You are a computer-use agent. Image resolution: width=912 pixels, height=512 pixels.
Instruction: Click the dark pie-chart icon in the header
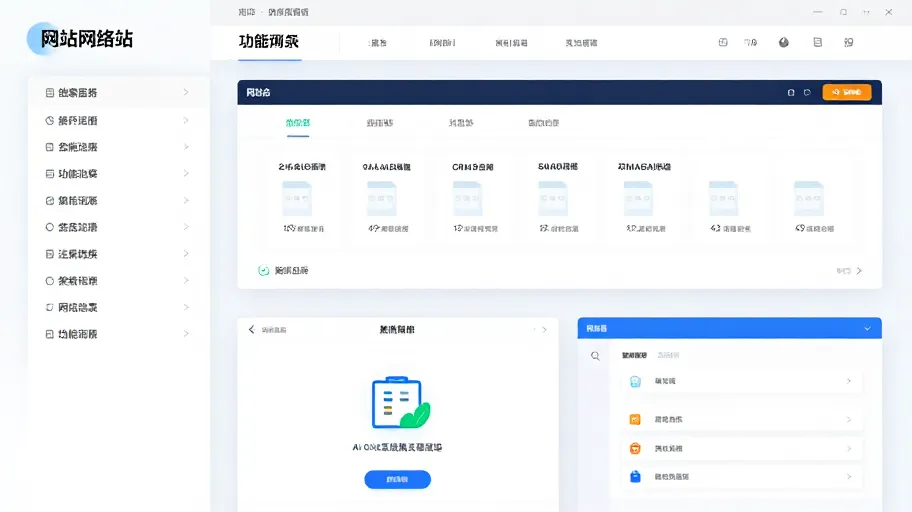click(783, 42)
